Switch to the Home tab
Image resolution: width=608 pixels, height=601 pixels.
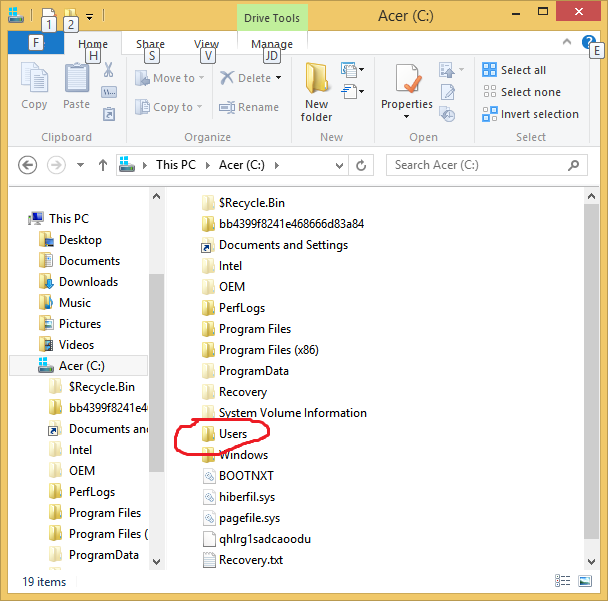93,44
